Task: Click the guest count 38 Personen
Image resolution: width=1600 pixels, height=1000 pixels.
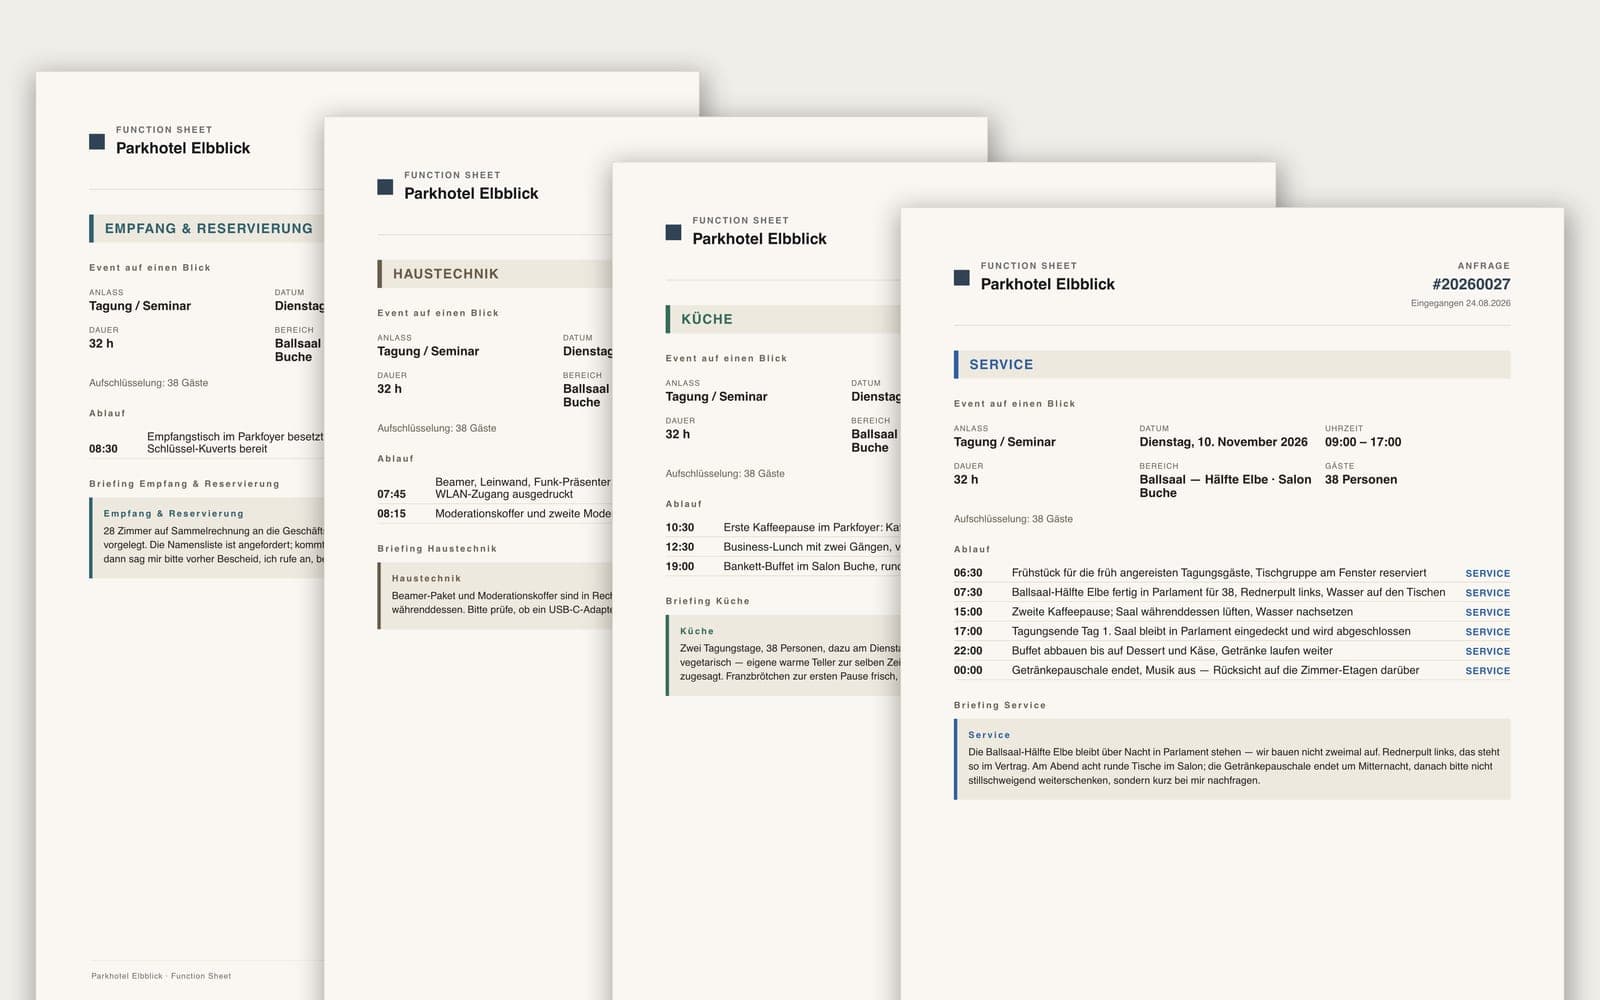Action: pos(1361,480)
